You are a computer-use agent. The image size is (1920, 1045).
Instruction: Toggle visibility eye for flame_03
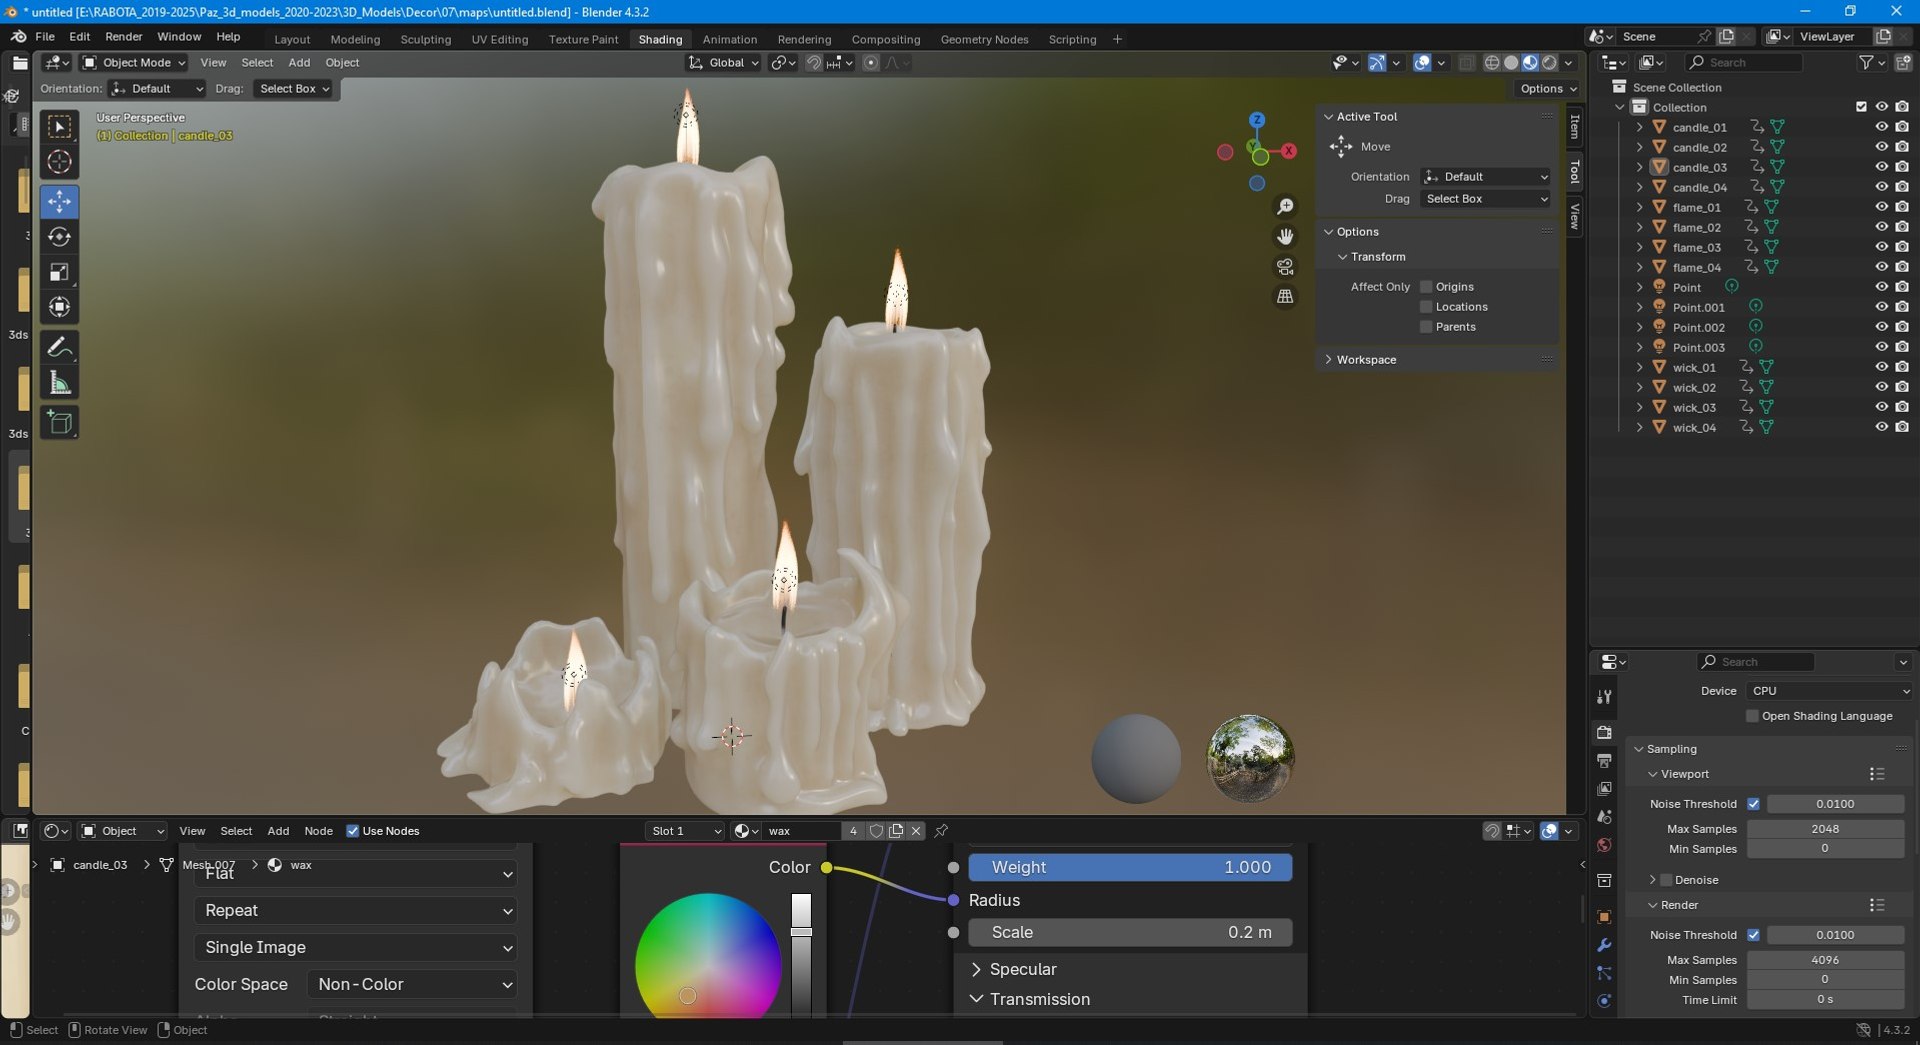pos(1881,247)
